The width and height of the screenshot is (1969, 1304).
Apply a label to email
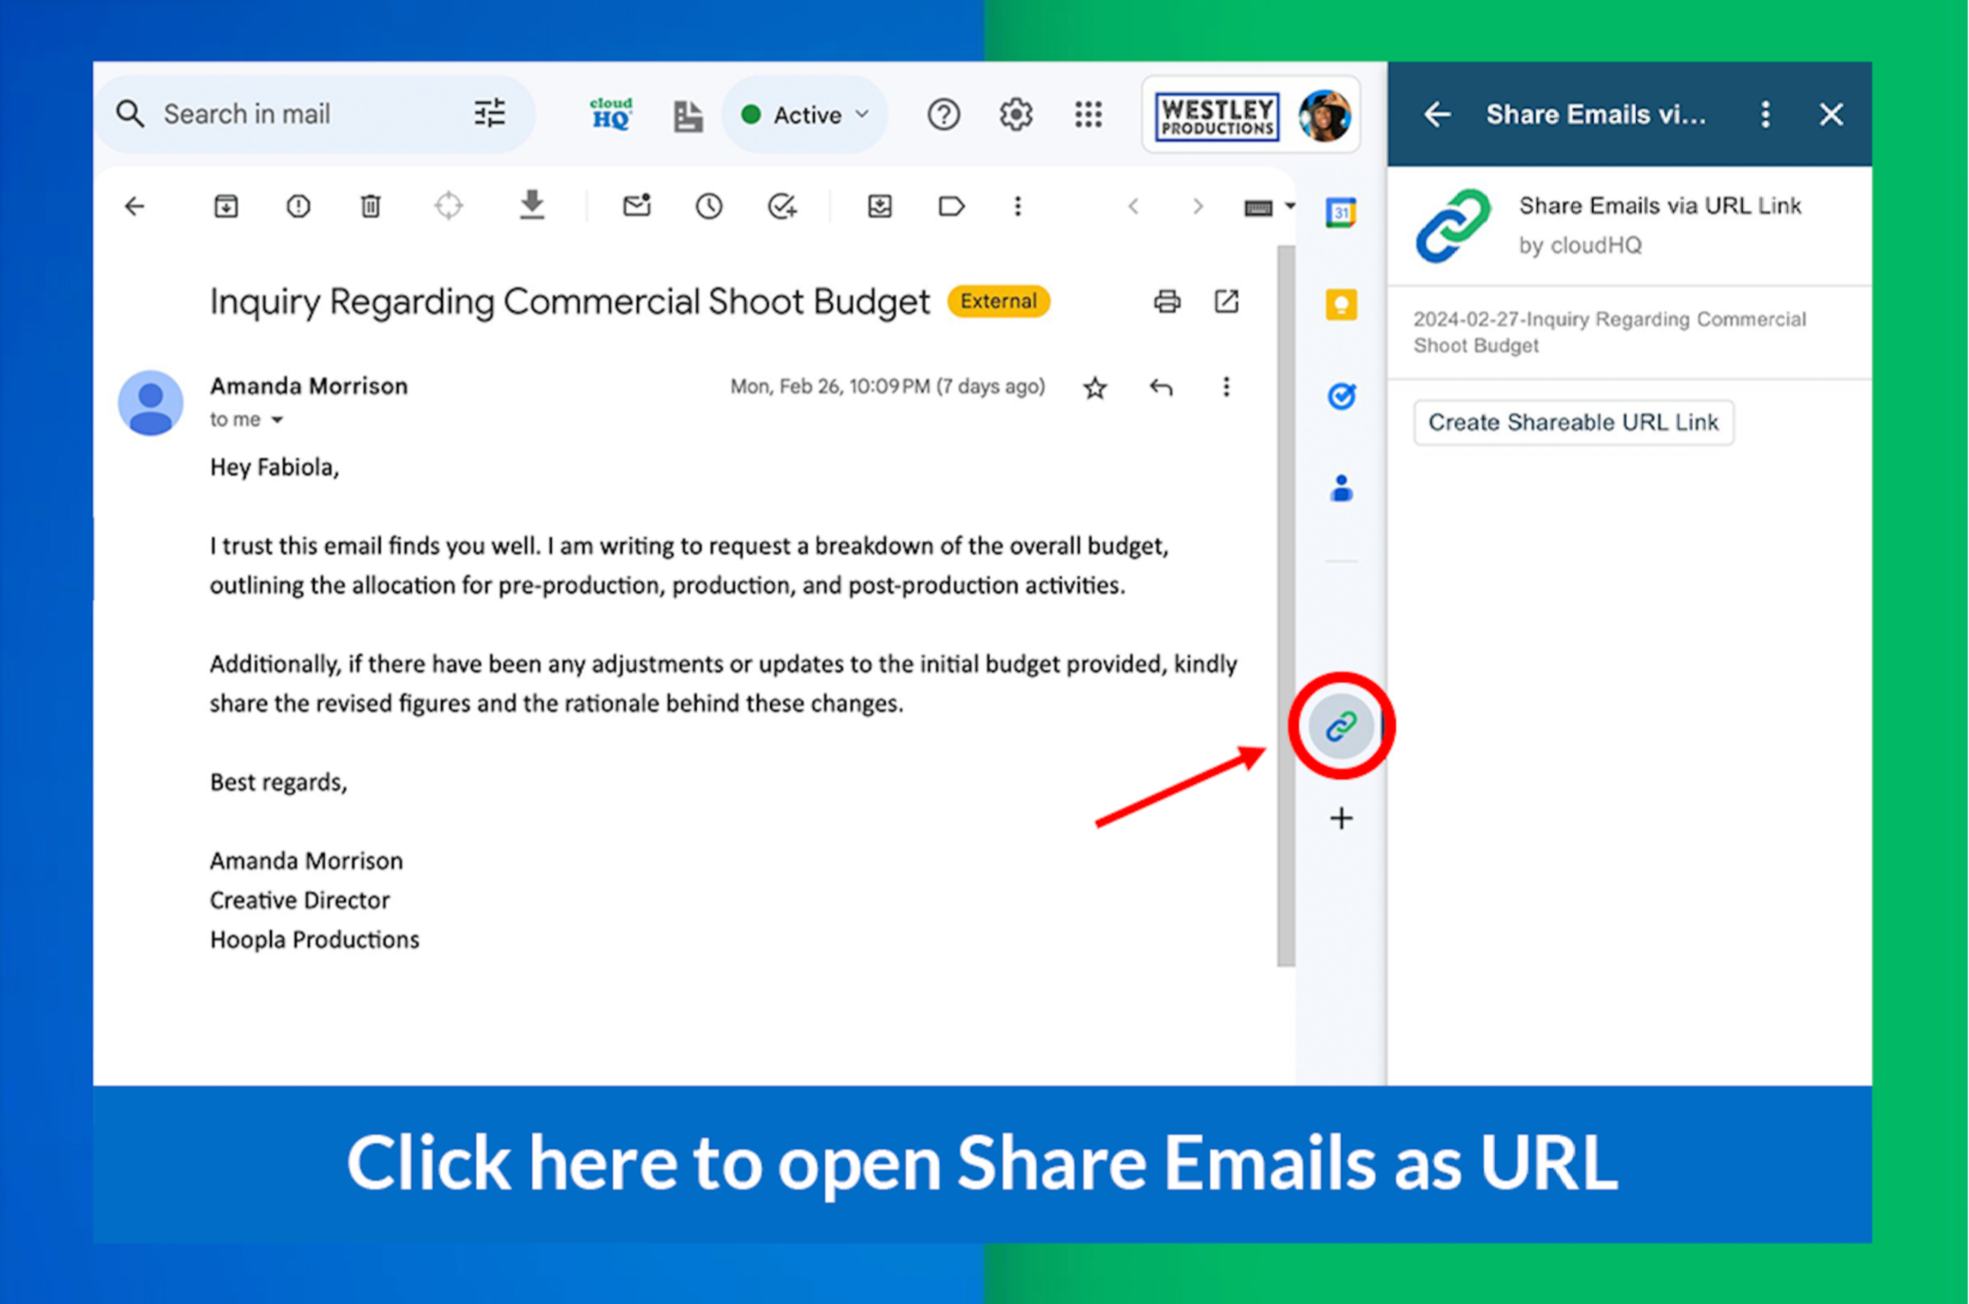951,207
